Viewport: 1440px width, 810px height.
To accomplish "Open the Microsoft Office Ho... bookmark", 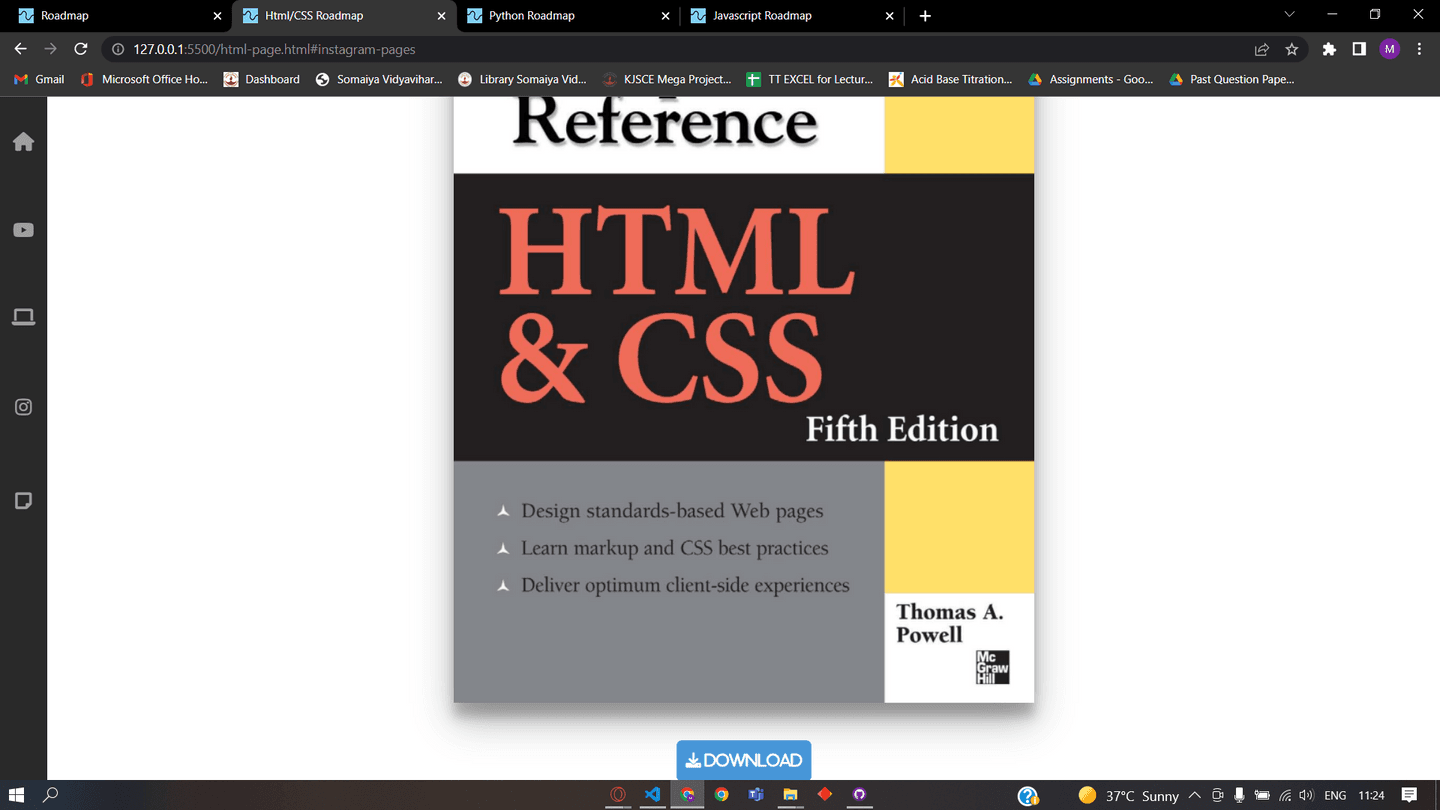I will click(144, 79).
